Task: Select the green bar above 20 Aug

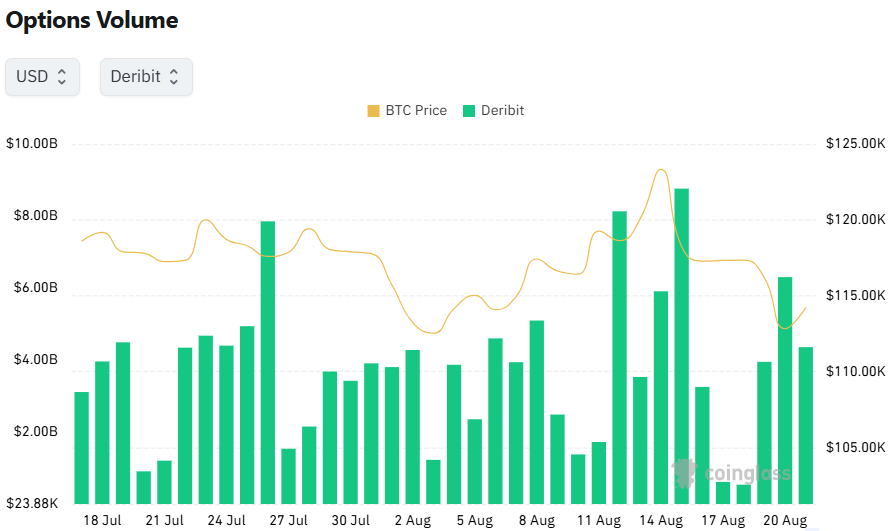Action: [785, 390]
